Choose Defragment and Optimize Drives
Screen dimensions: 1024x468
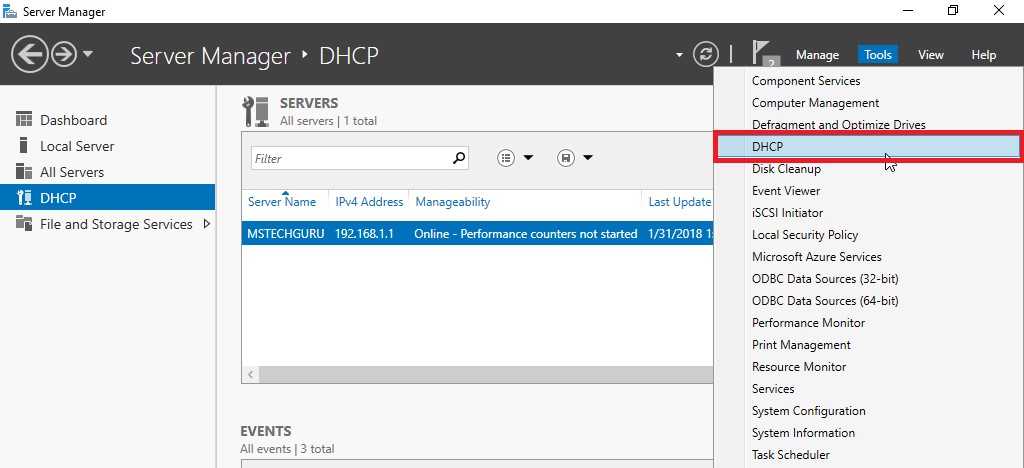[x=839, y=125]
